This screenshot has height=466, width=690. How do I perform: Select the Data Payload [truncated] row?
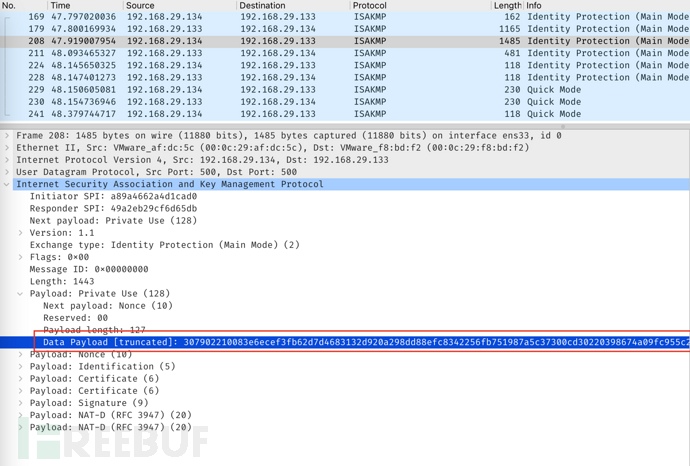tap(345, 342)
